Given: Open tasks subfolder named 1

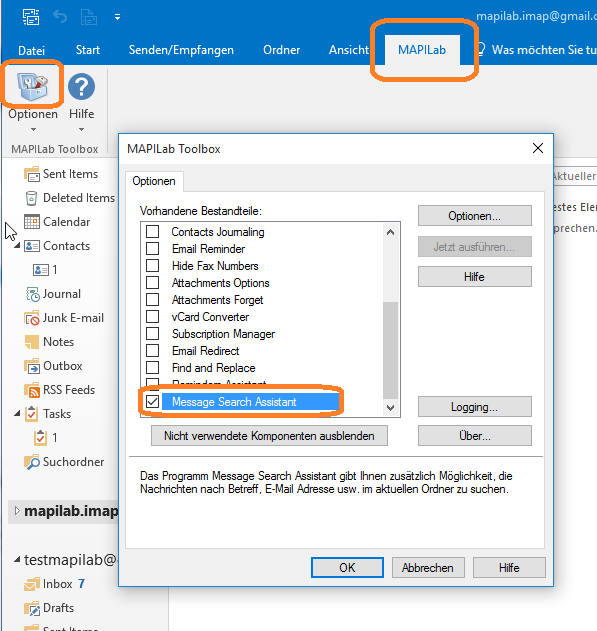Looking at the screenshot, I should pos(40,438).
